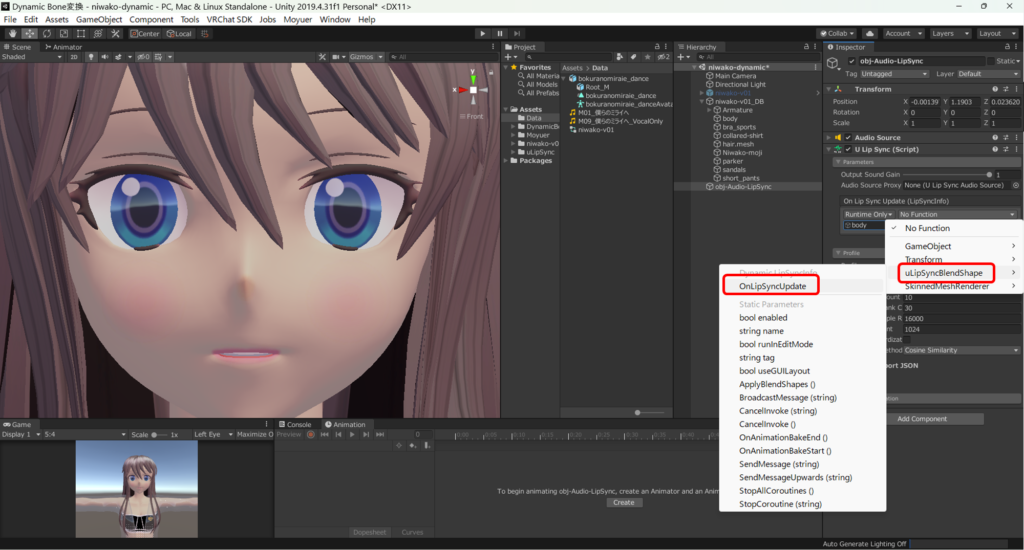The image size is (1024, 550).
Task: Open the Runtime Only dropdown
Action: click(x=869, y=214)
